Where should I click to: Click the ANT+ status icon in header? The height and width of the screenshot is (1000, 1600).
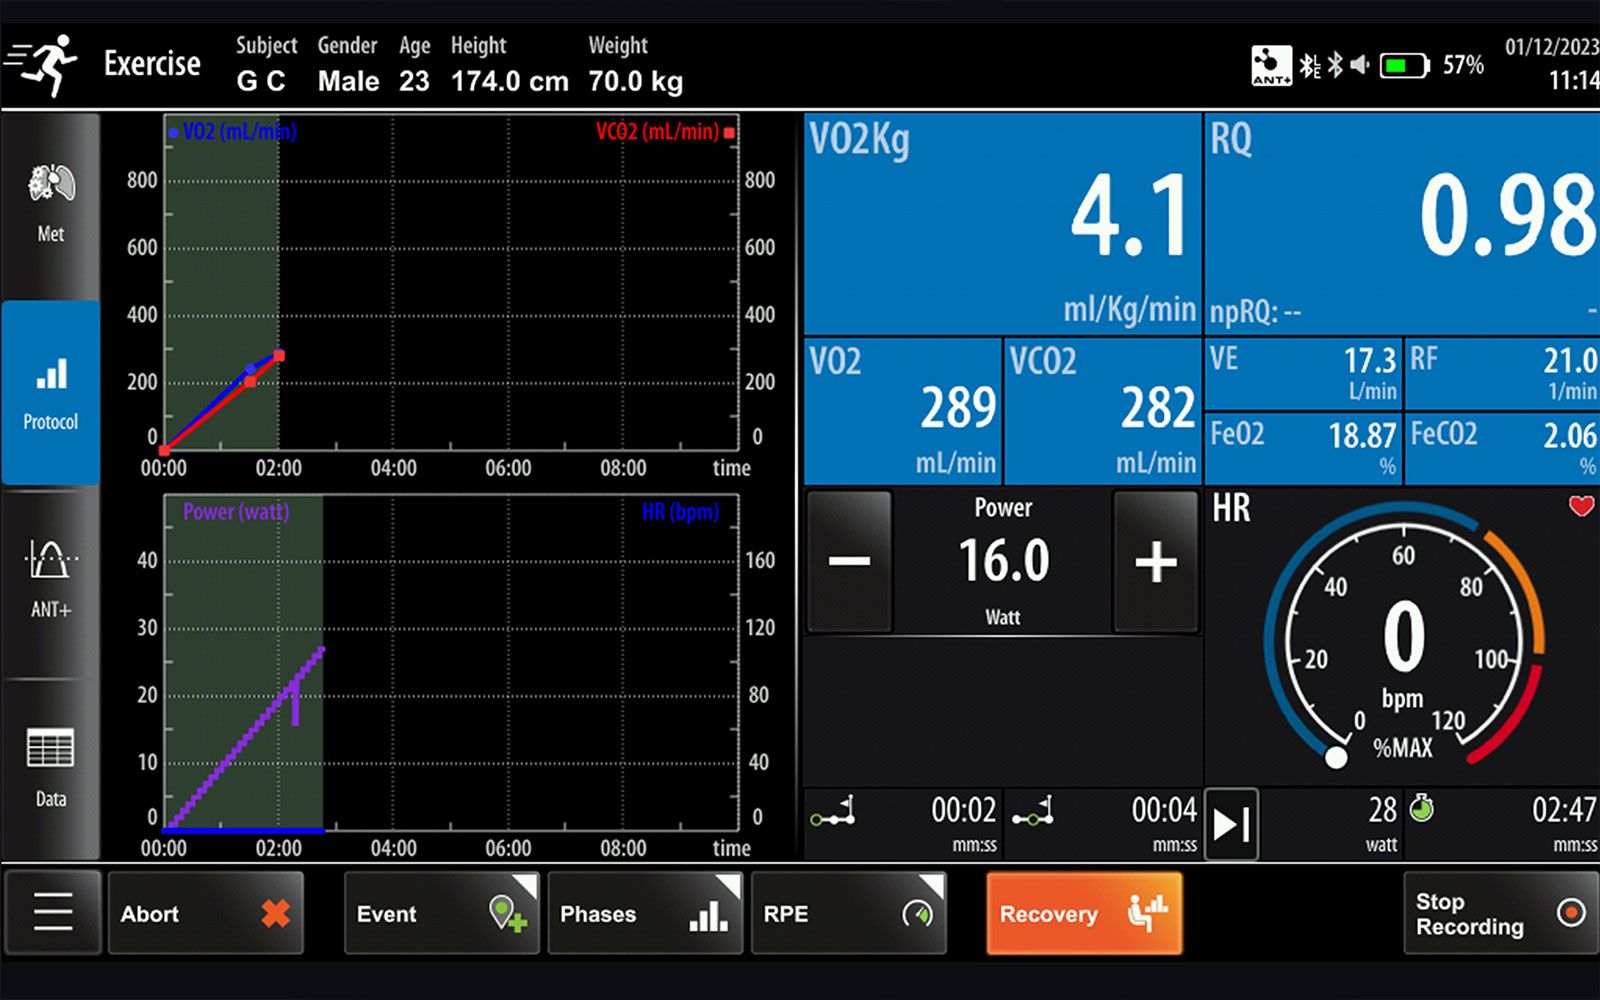pos(1271,66)
